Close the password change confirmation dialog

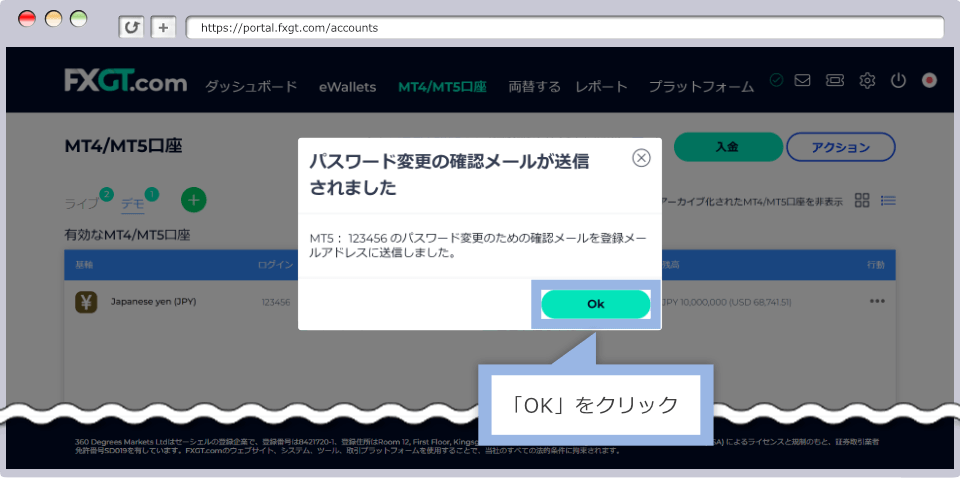(640, 159)
